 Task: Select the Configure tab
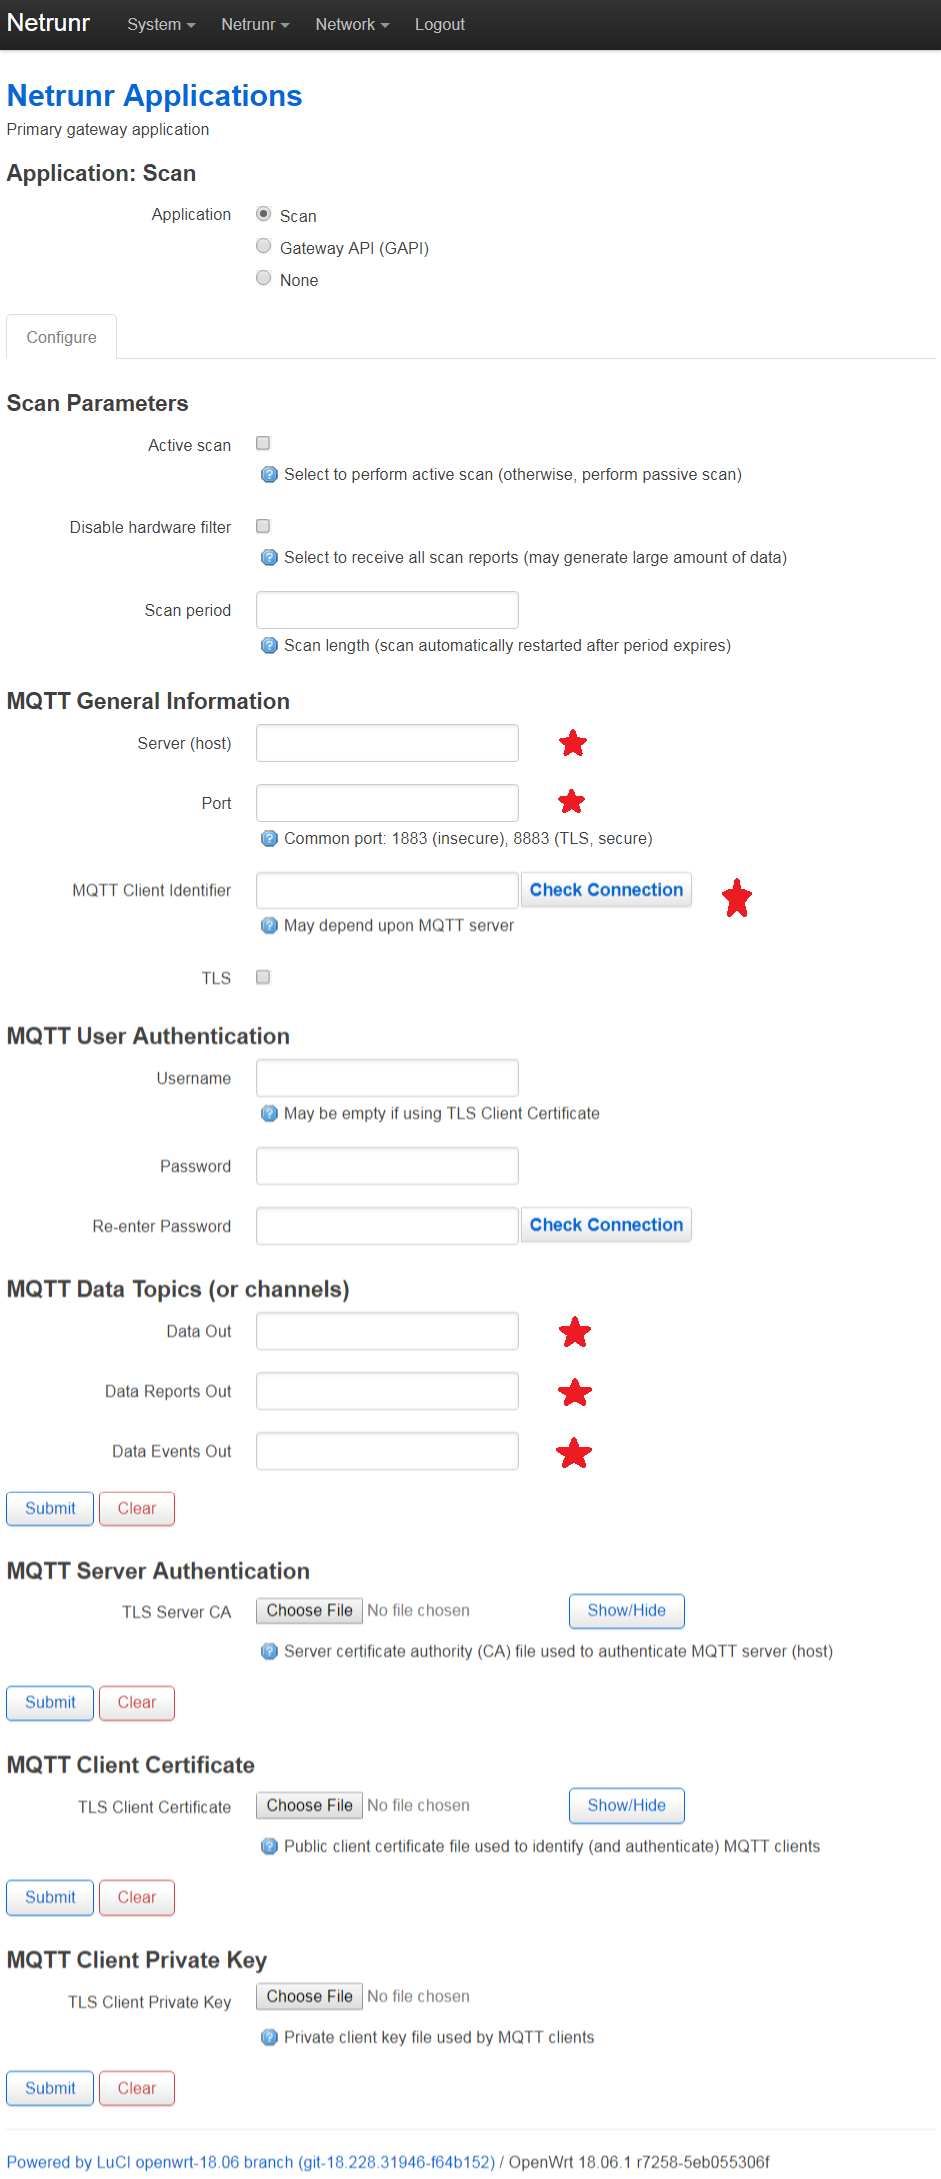(x=62, y=337)
